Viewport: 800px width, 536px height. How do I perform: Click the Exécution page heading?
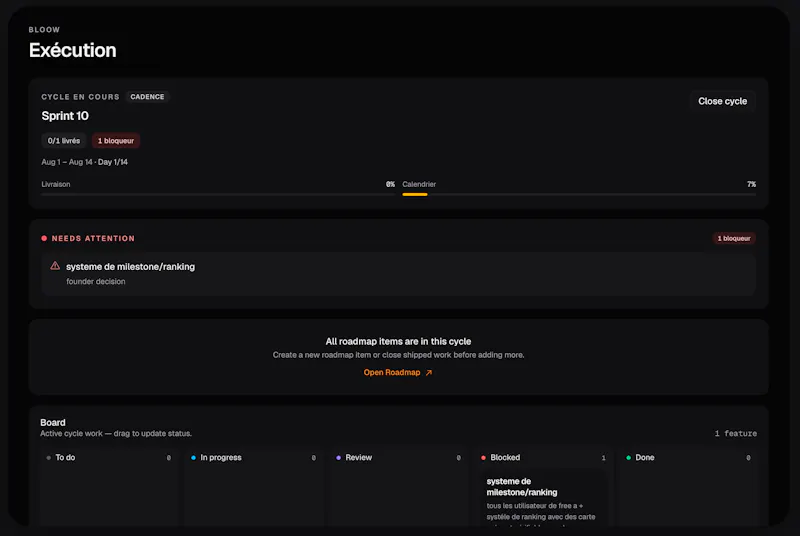(x=73, y=50)
